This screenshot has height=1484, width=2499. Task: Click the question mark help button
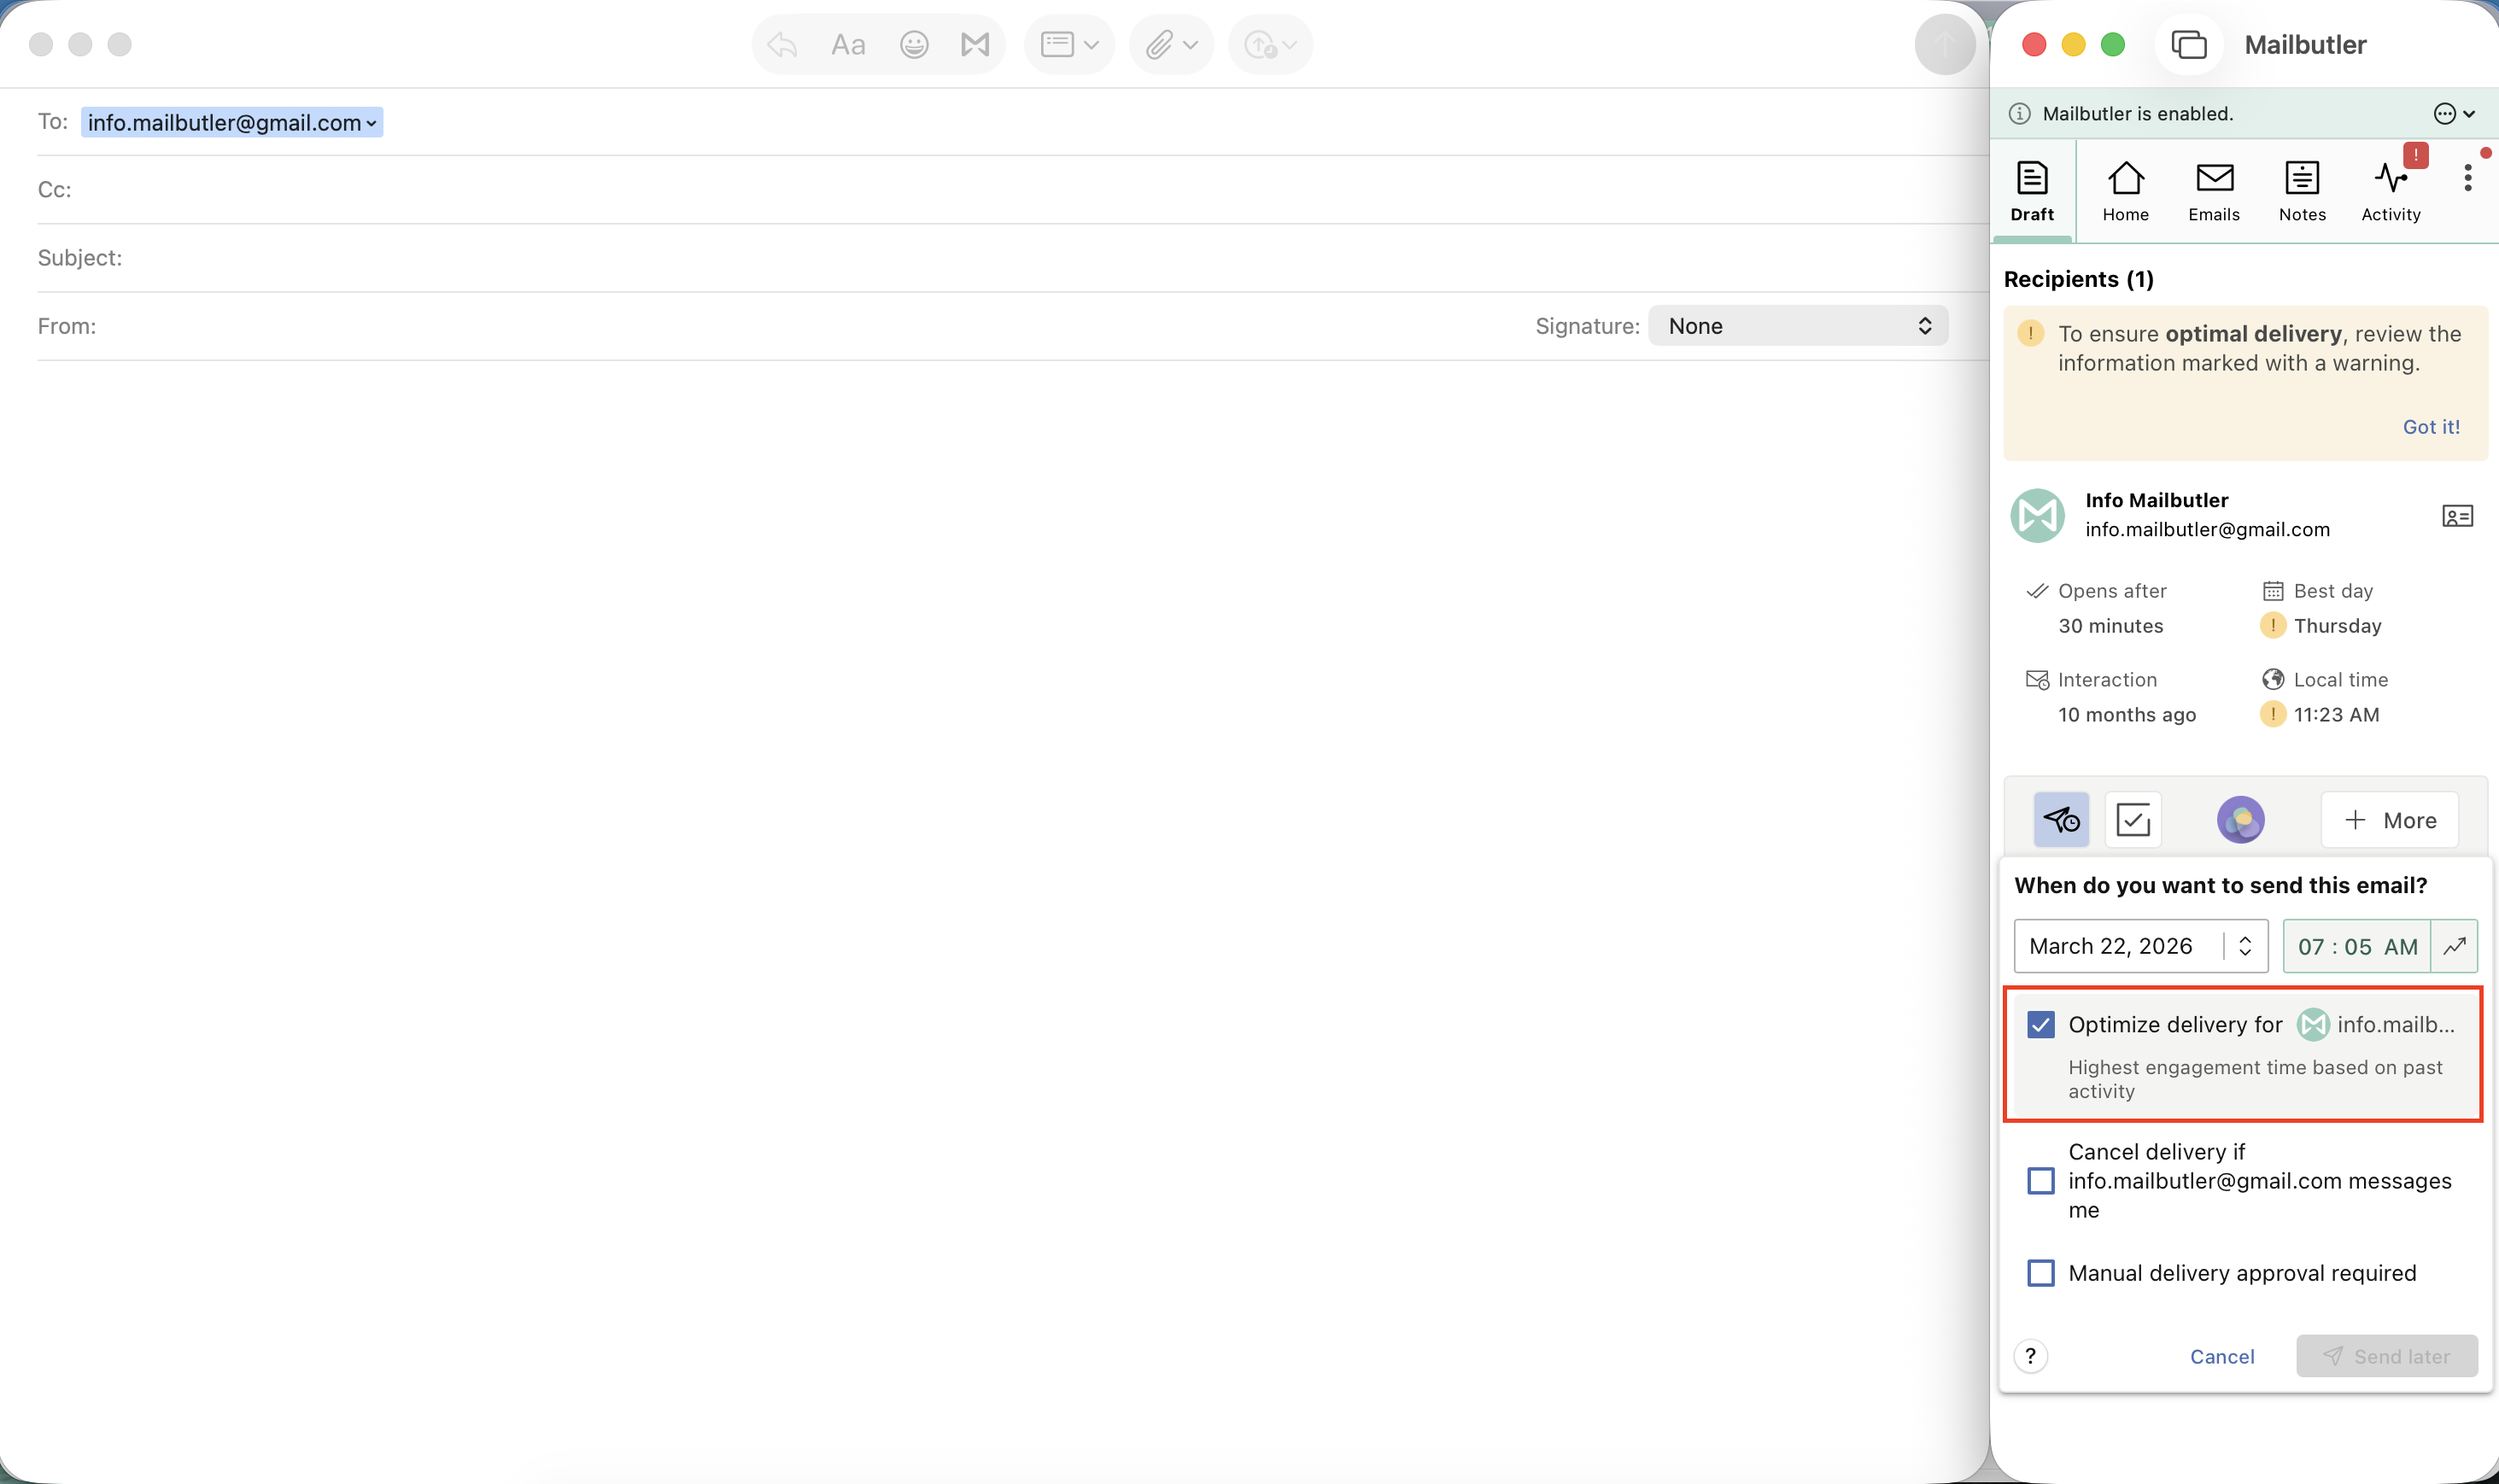2030,1356
